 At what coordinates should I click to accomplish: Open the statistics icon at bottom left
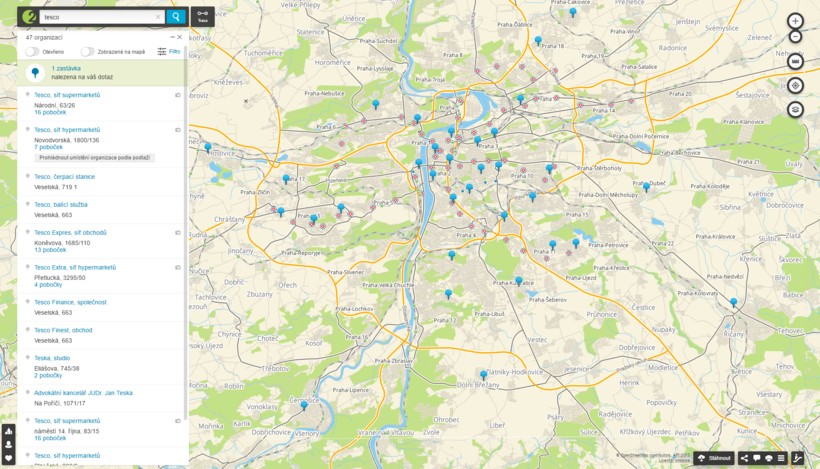coord(8,431)
